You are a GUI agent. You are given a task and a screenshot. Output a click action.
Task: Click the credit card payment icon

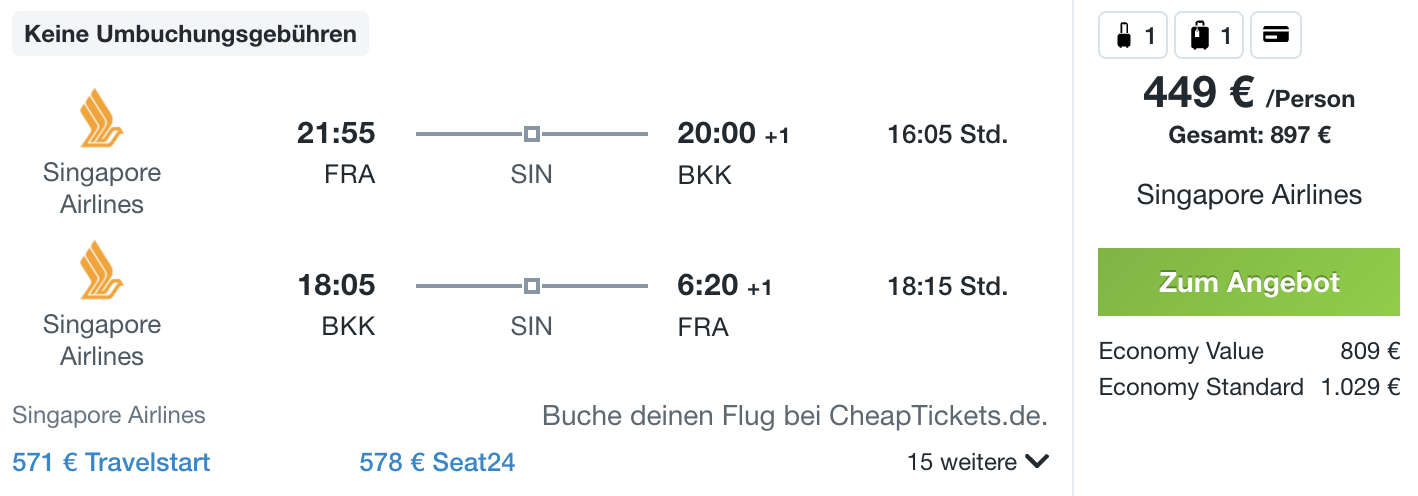(x=1275, y=36)
